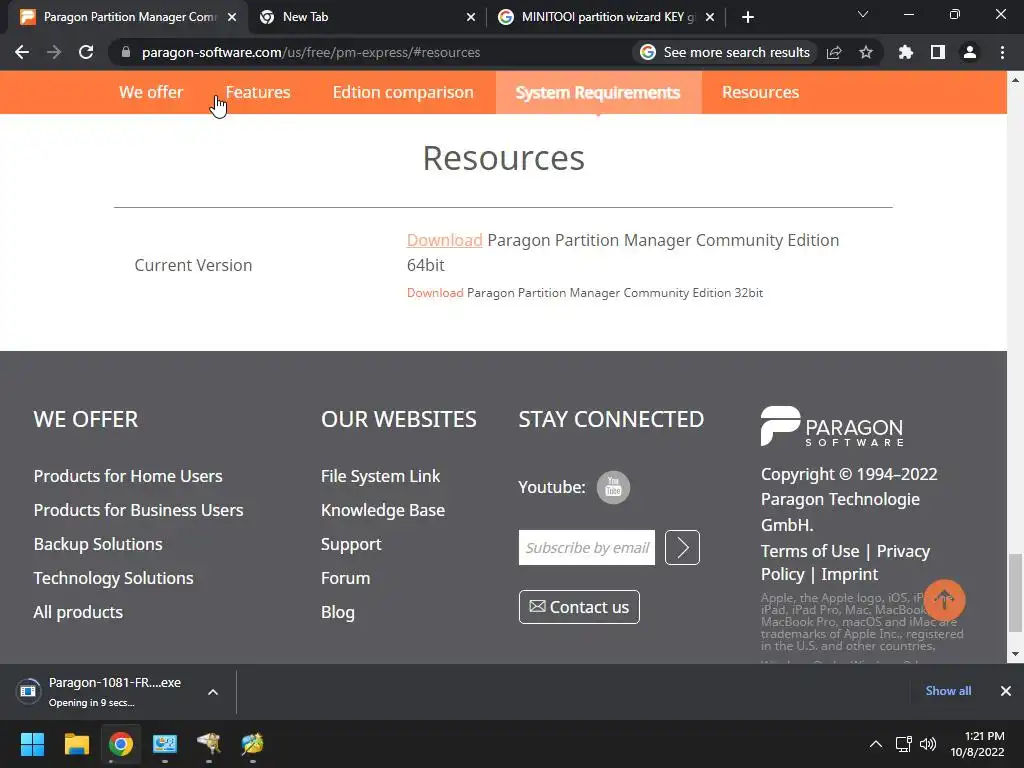Open Chrome three-dot menu

1002,52
